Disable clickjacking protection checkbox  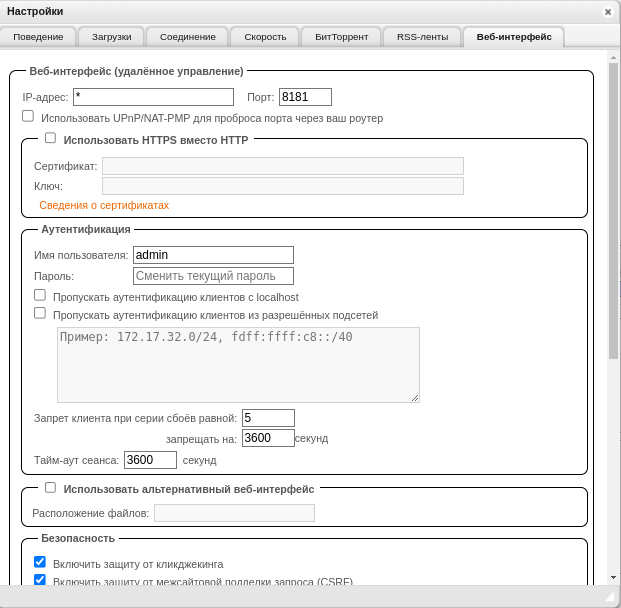(x=40, y=562)
